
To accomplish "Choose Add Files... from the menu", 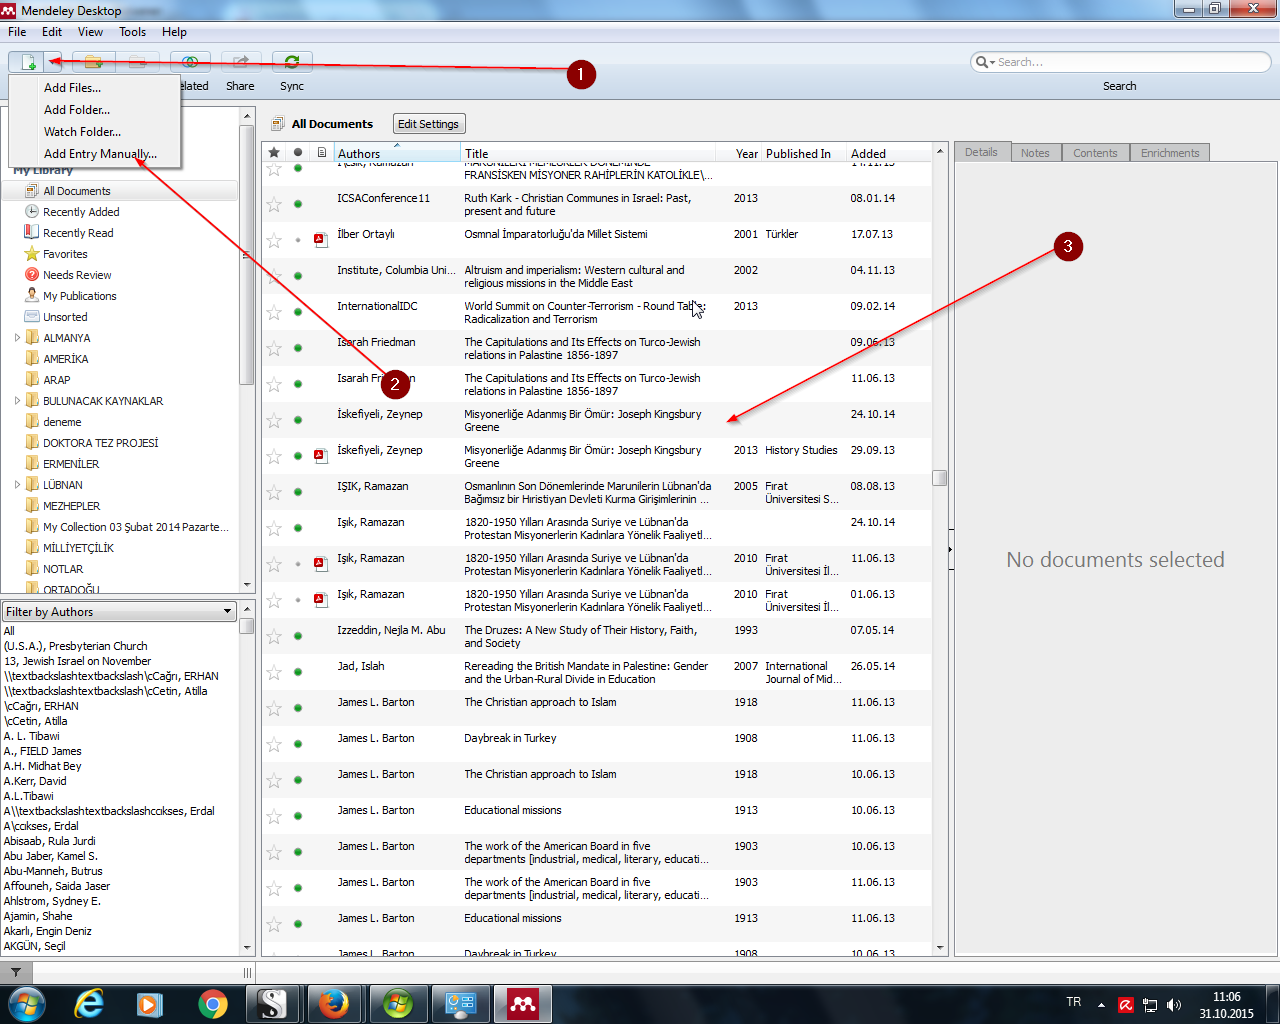I will [x=72, y=88].
